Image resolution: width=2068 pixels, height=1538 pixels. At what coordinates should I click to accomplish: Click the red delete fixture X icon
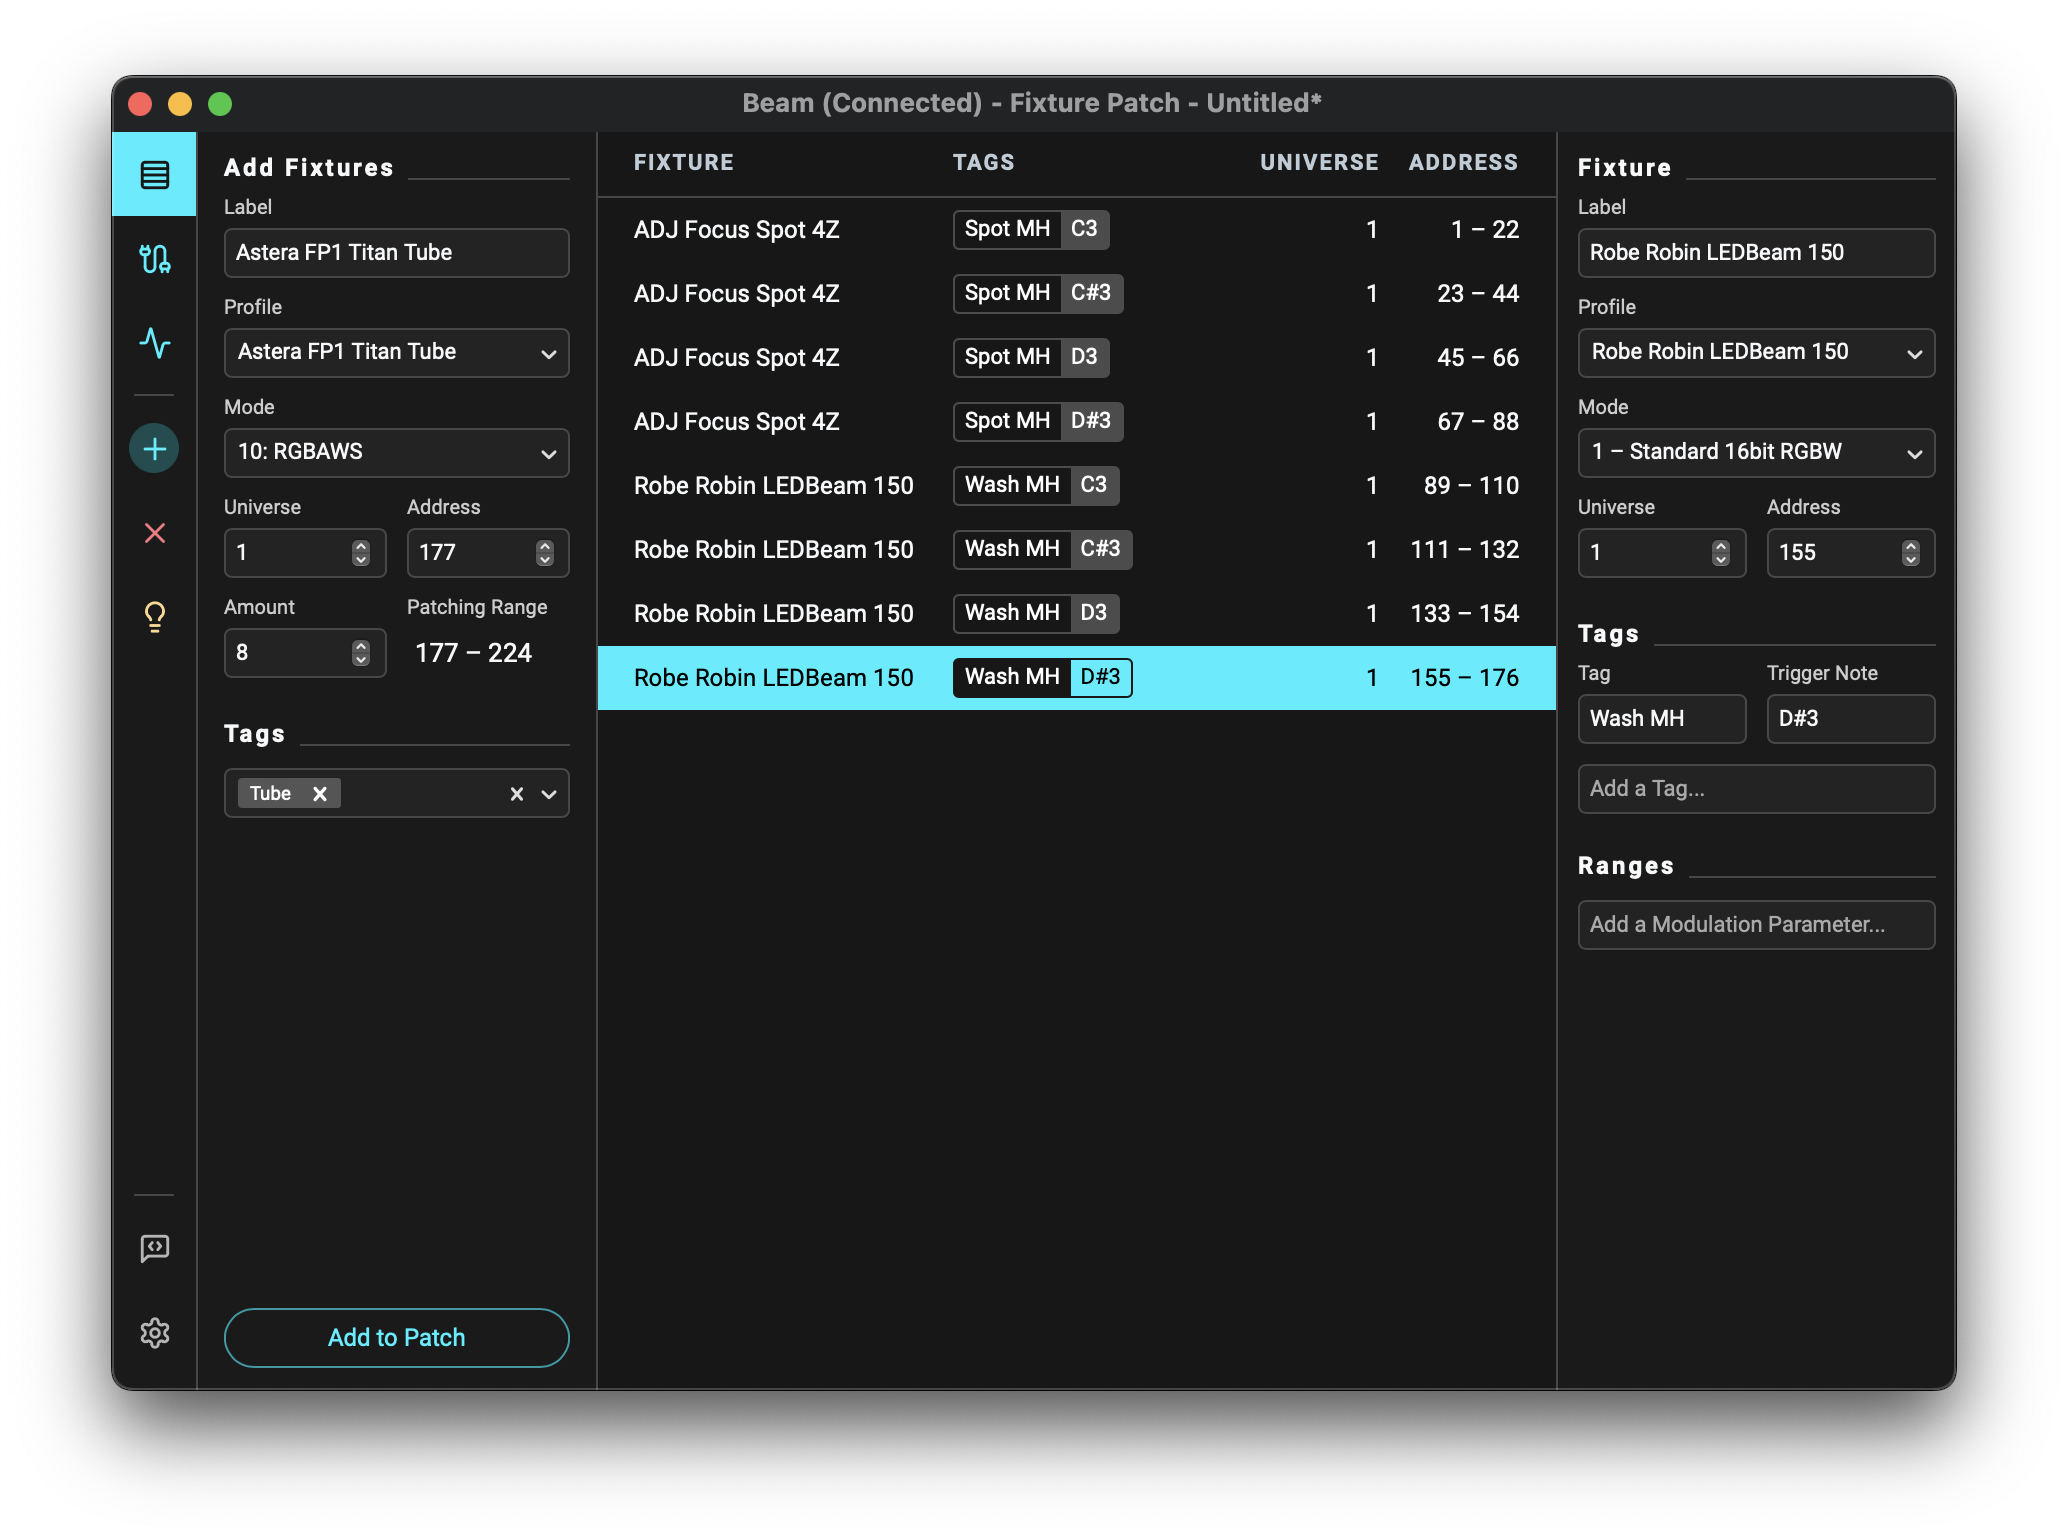[x=154, y=533]
